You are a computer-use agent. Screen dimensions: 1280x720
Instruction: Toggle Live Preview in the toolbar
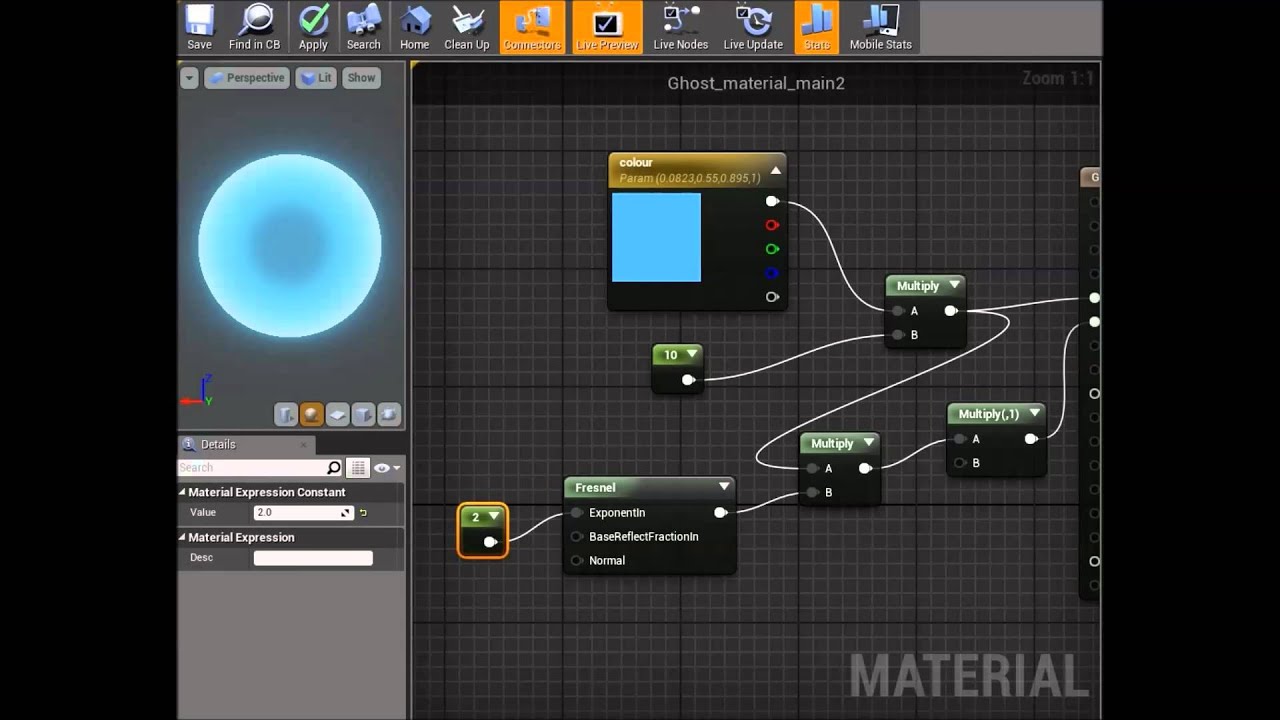606,27
